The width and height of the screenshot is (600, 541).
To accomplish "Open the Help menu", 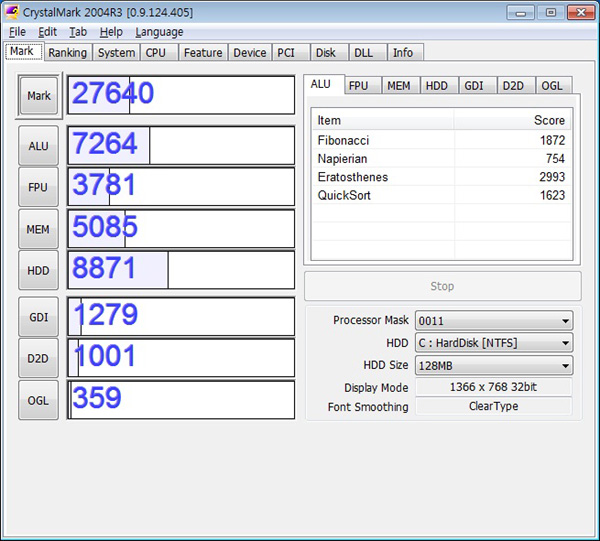I will click(111, 32).
